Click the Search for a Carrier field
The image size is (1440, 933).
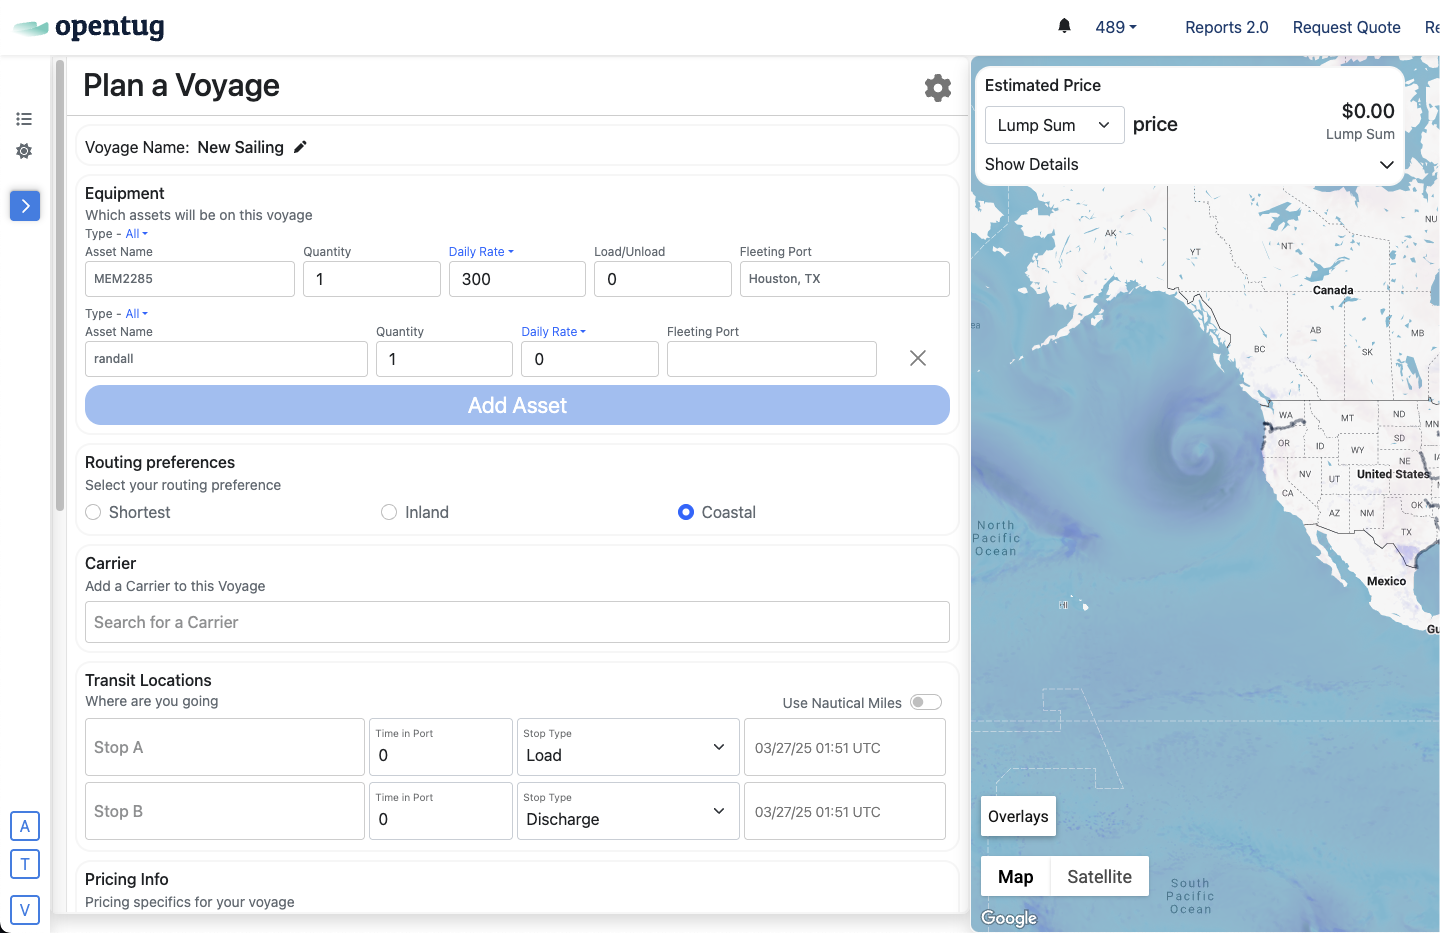517,622
